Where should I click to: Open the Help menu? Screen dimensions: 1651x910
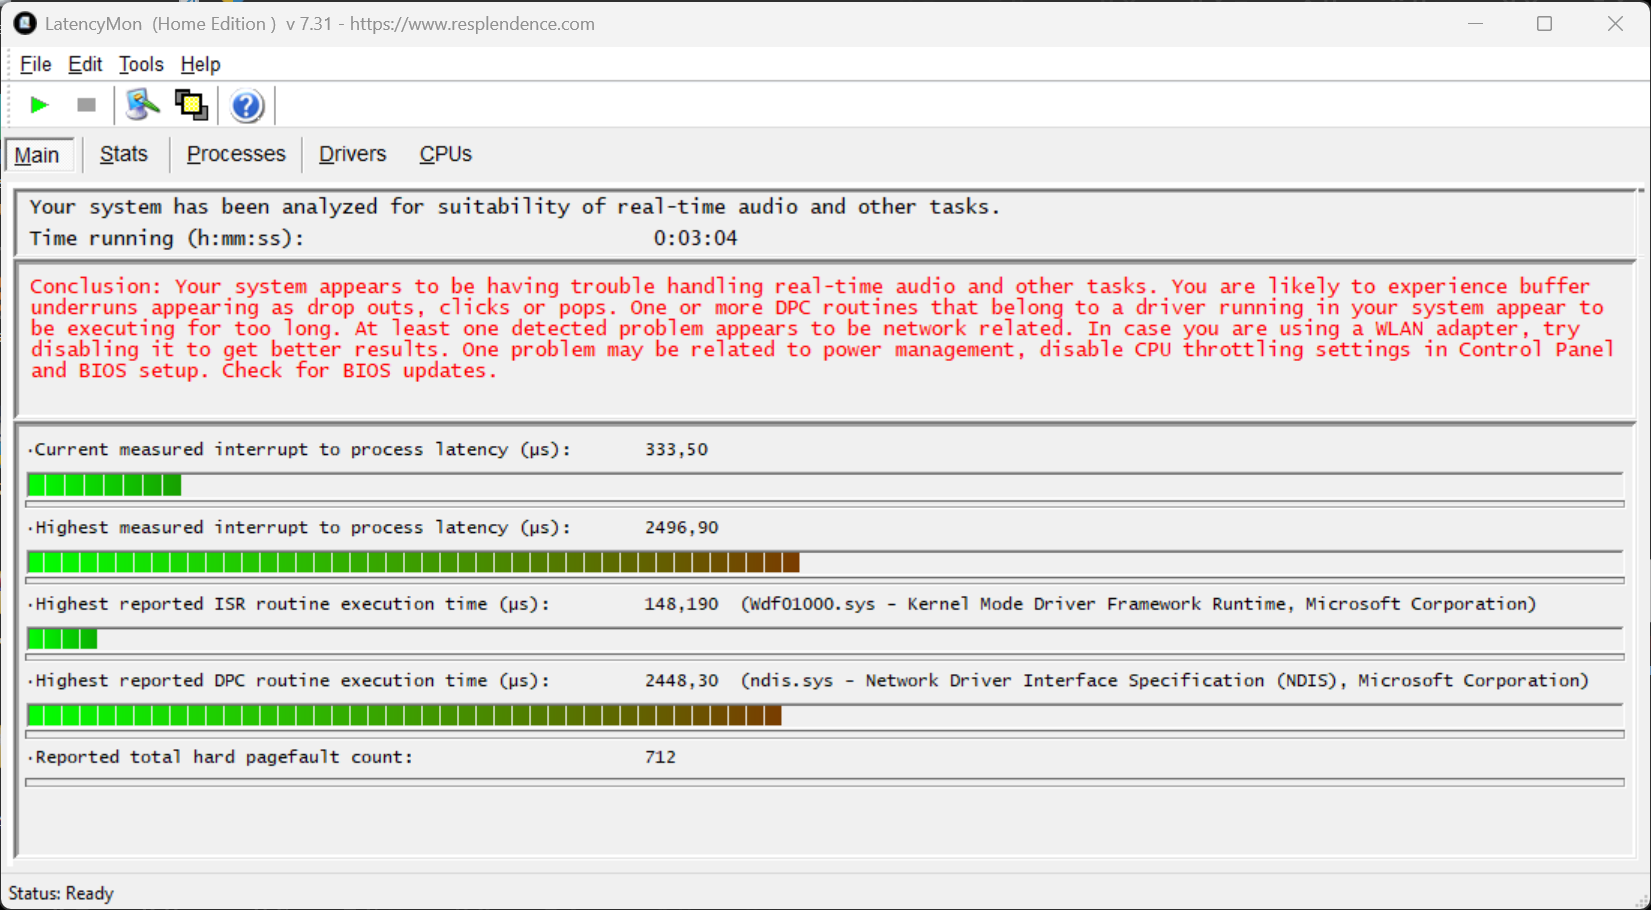[x=200, y=64]
